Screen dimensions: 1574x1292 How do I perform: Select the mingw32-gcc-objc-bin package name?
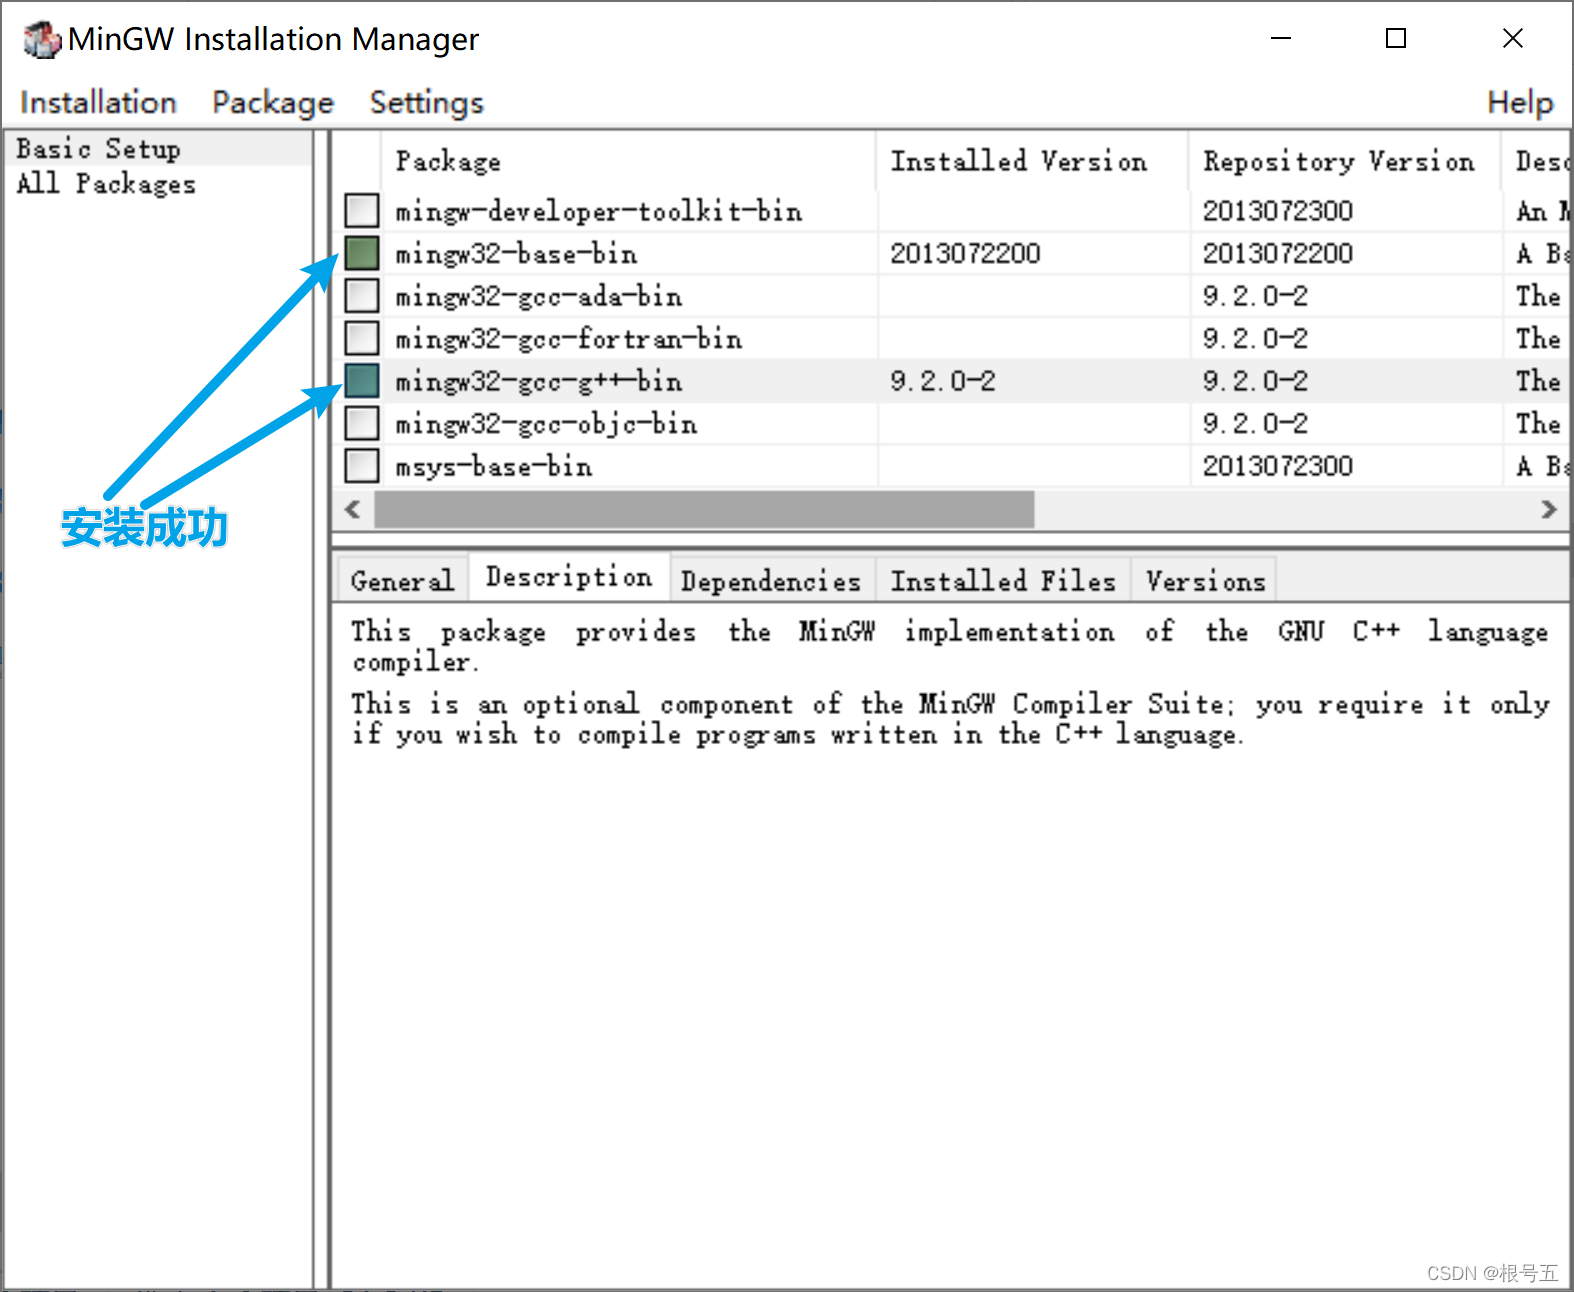tap(546, 424)
